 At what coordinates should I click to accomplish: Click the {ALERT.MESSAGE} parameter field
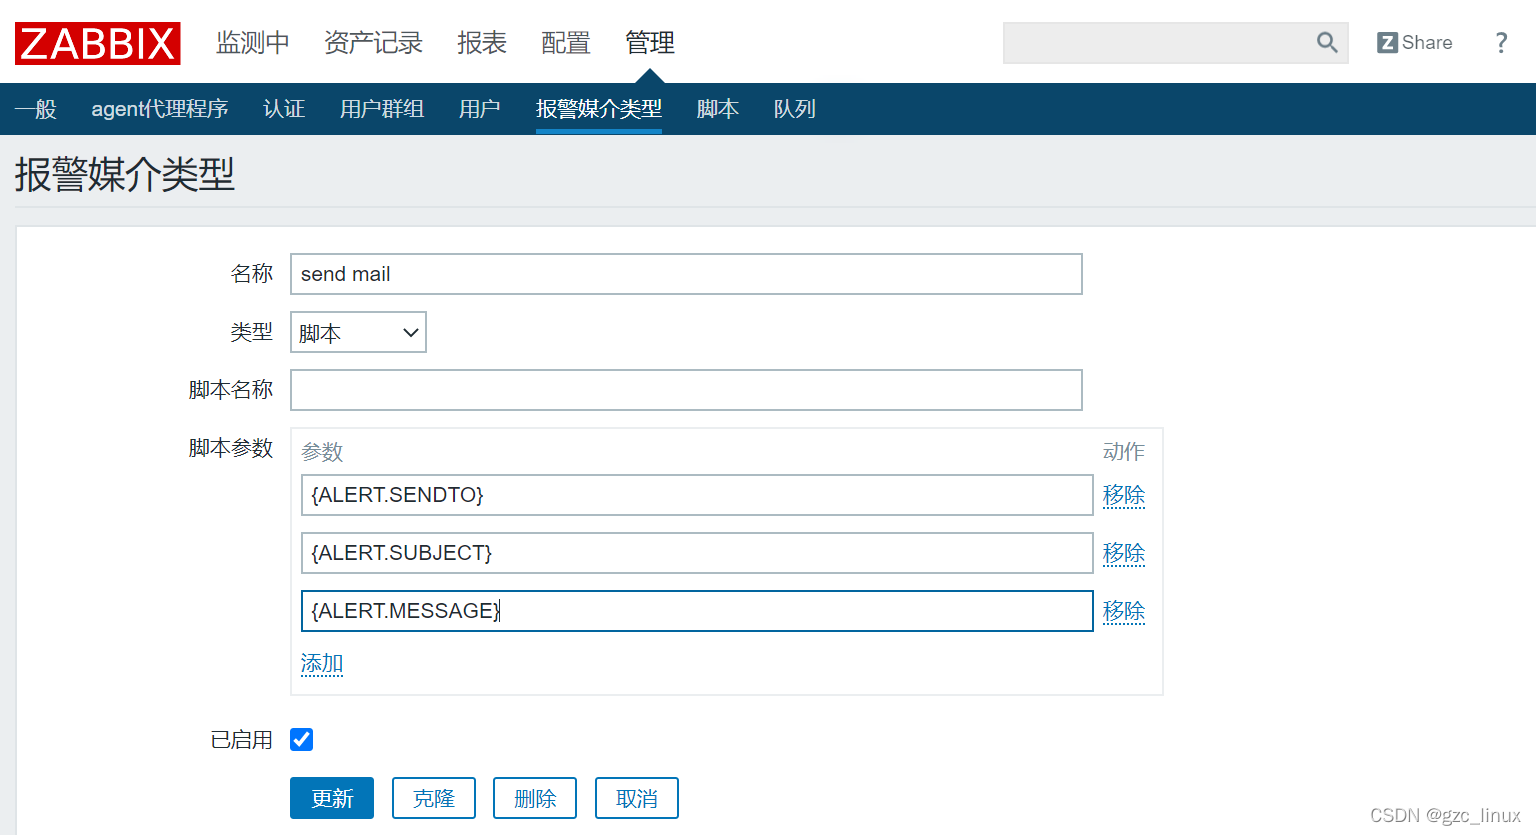point(697,611)
